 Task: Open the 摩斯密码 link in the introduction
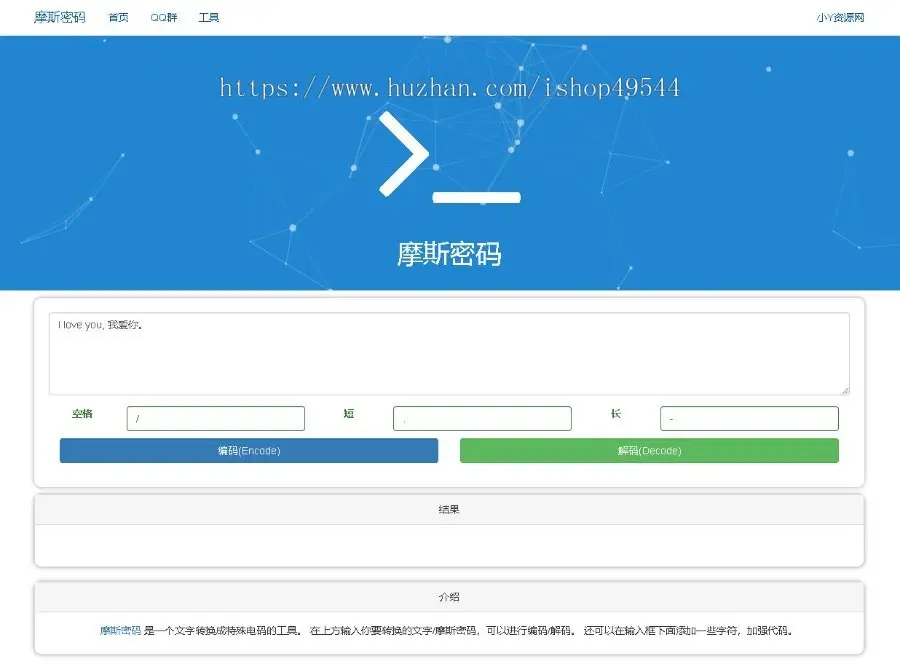119,631
